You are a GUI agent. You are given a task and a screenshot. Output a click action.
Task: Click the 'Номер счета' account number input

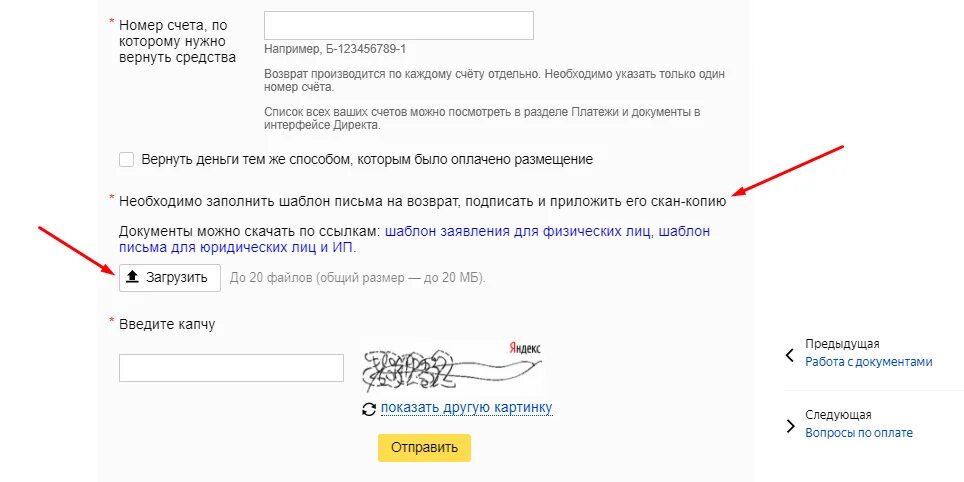tap(398, 25)
